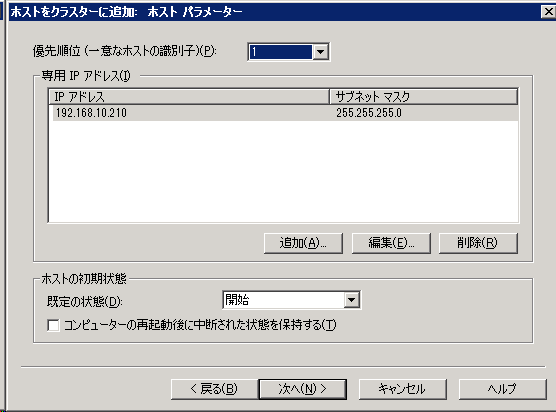
Task: Click the IP アドレス column header
Action: 189,96
